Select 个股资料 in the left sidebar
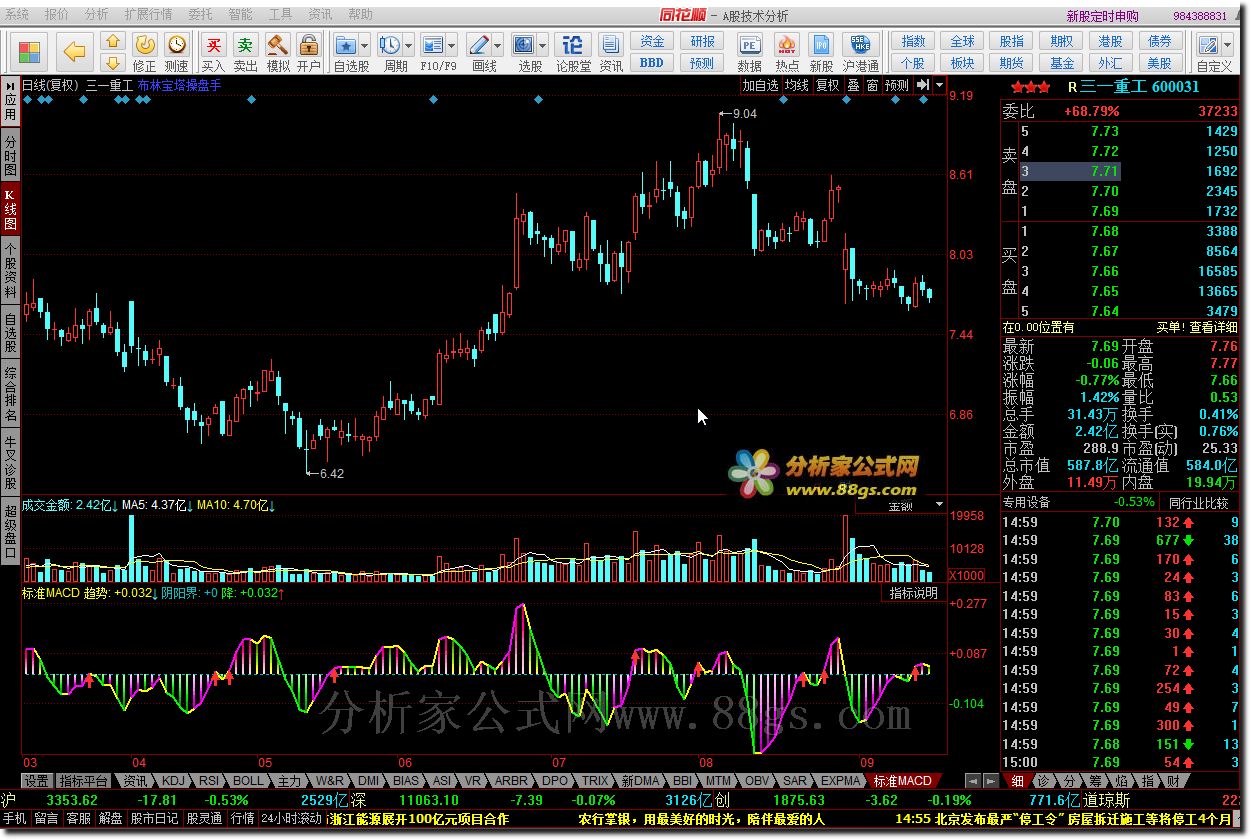This screenshot has height=840, width=1252. pyautogui.click(x=10, y=271)
